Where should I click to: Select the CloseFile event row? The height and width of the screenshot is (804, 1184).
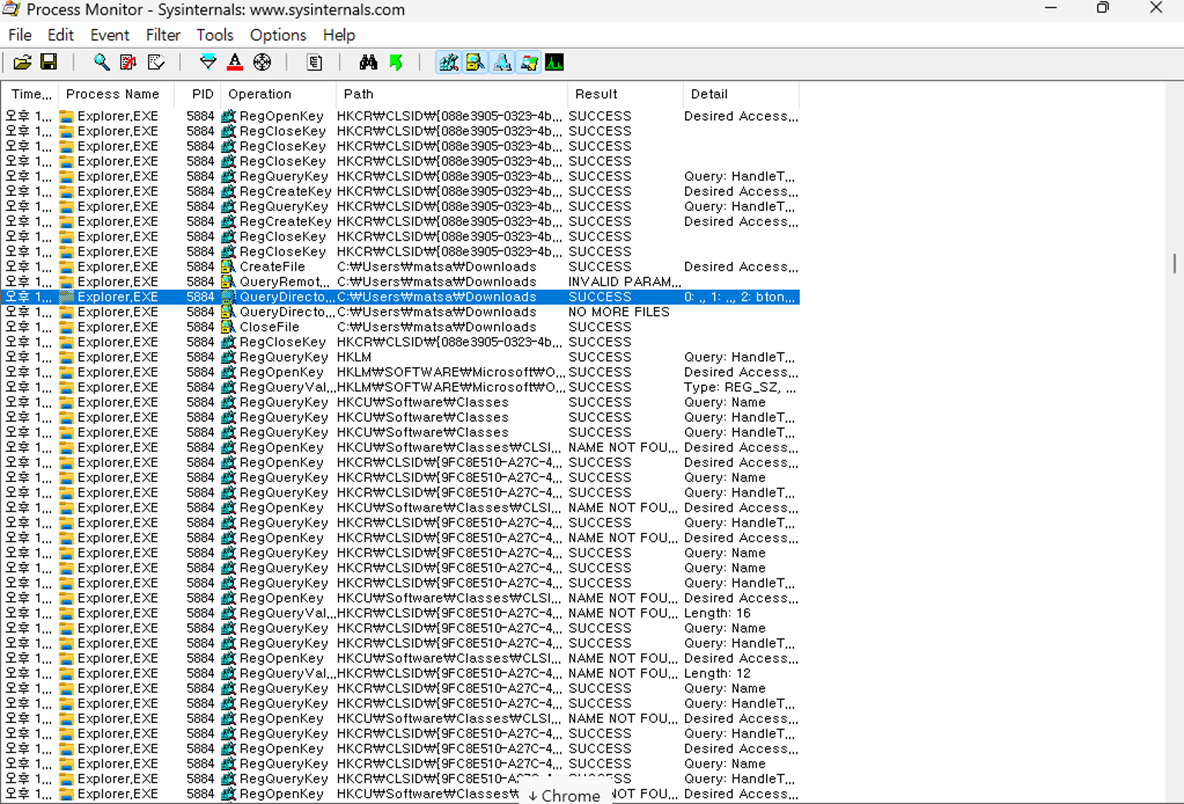(x=400, y=327)
